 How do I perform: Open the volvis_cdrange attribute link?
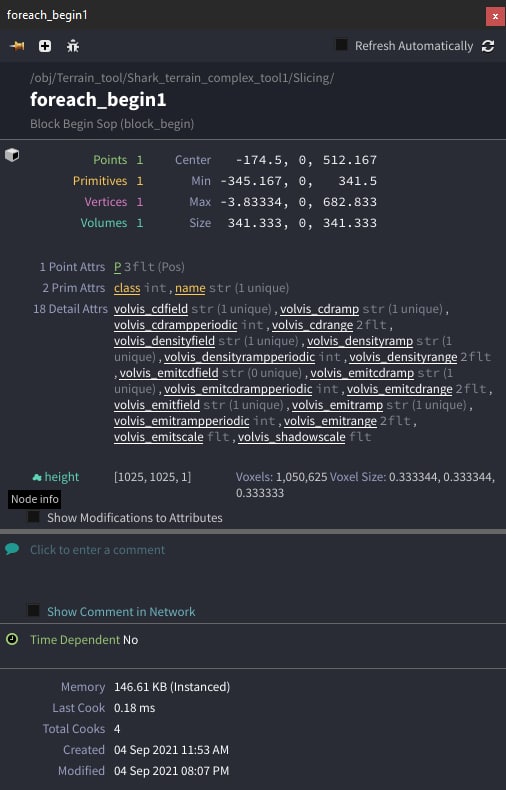[312, 325]
